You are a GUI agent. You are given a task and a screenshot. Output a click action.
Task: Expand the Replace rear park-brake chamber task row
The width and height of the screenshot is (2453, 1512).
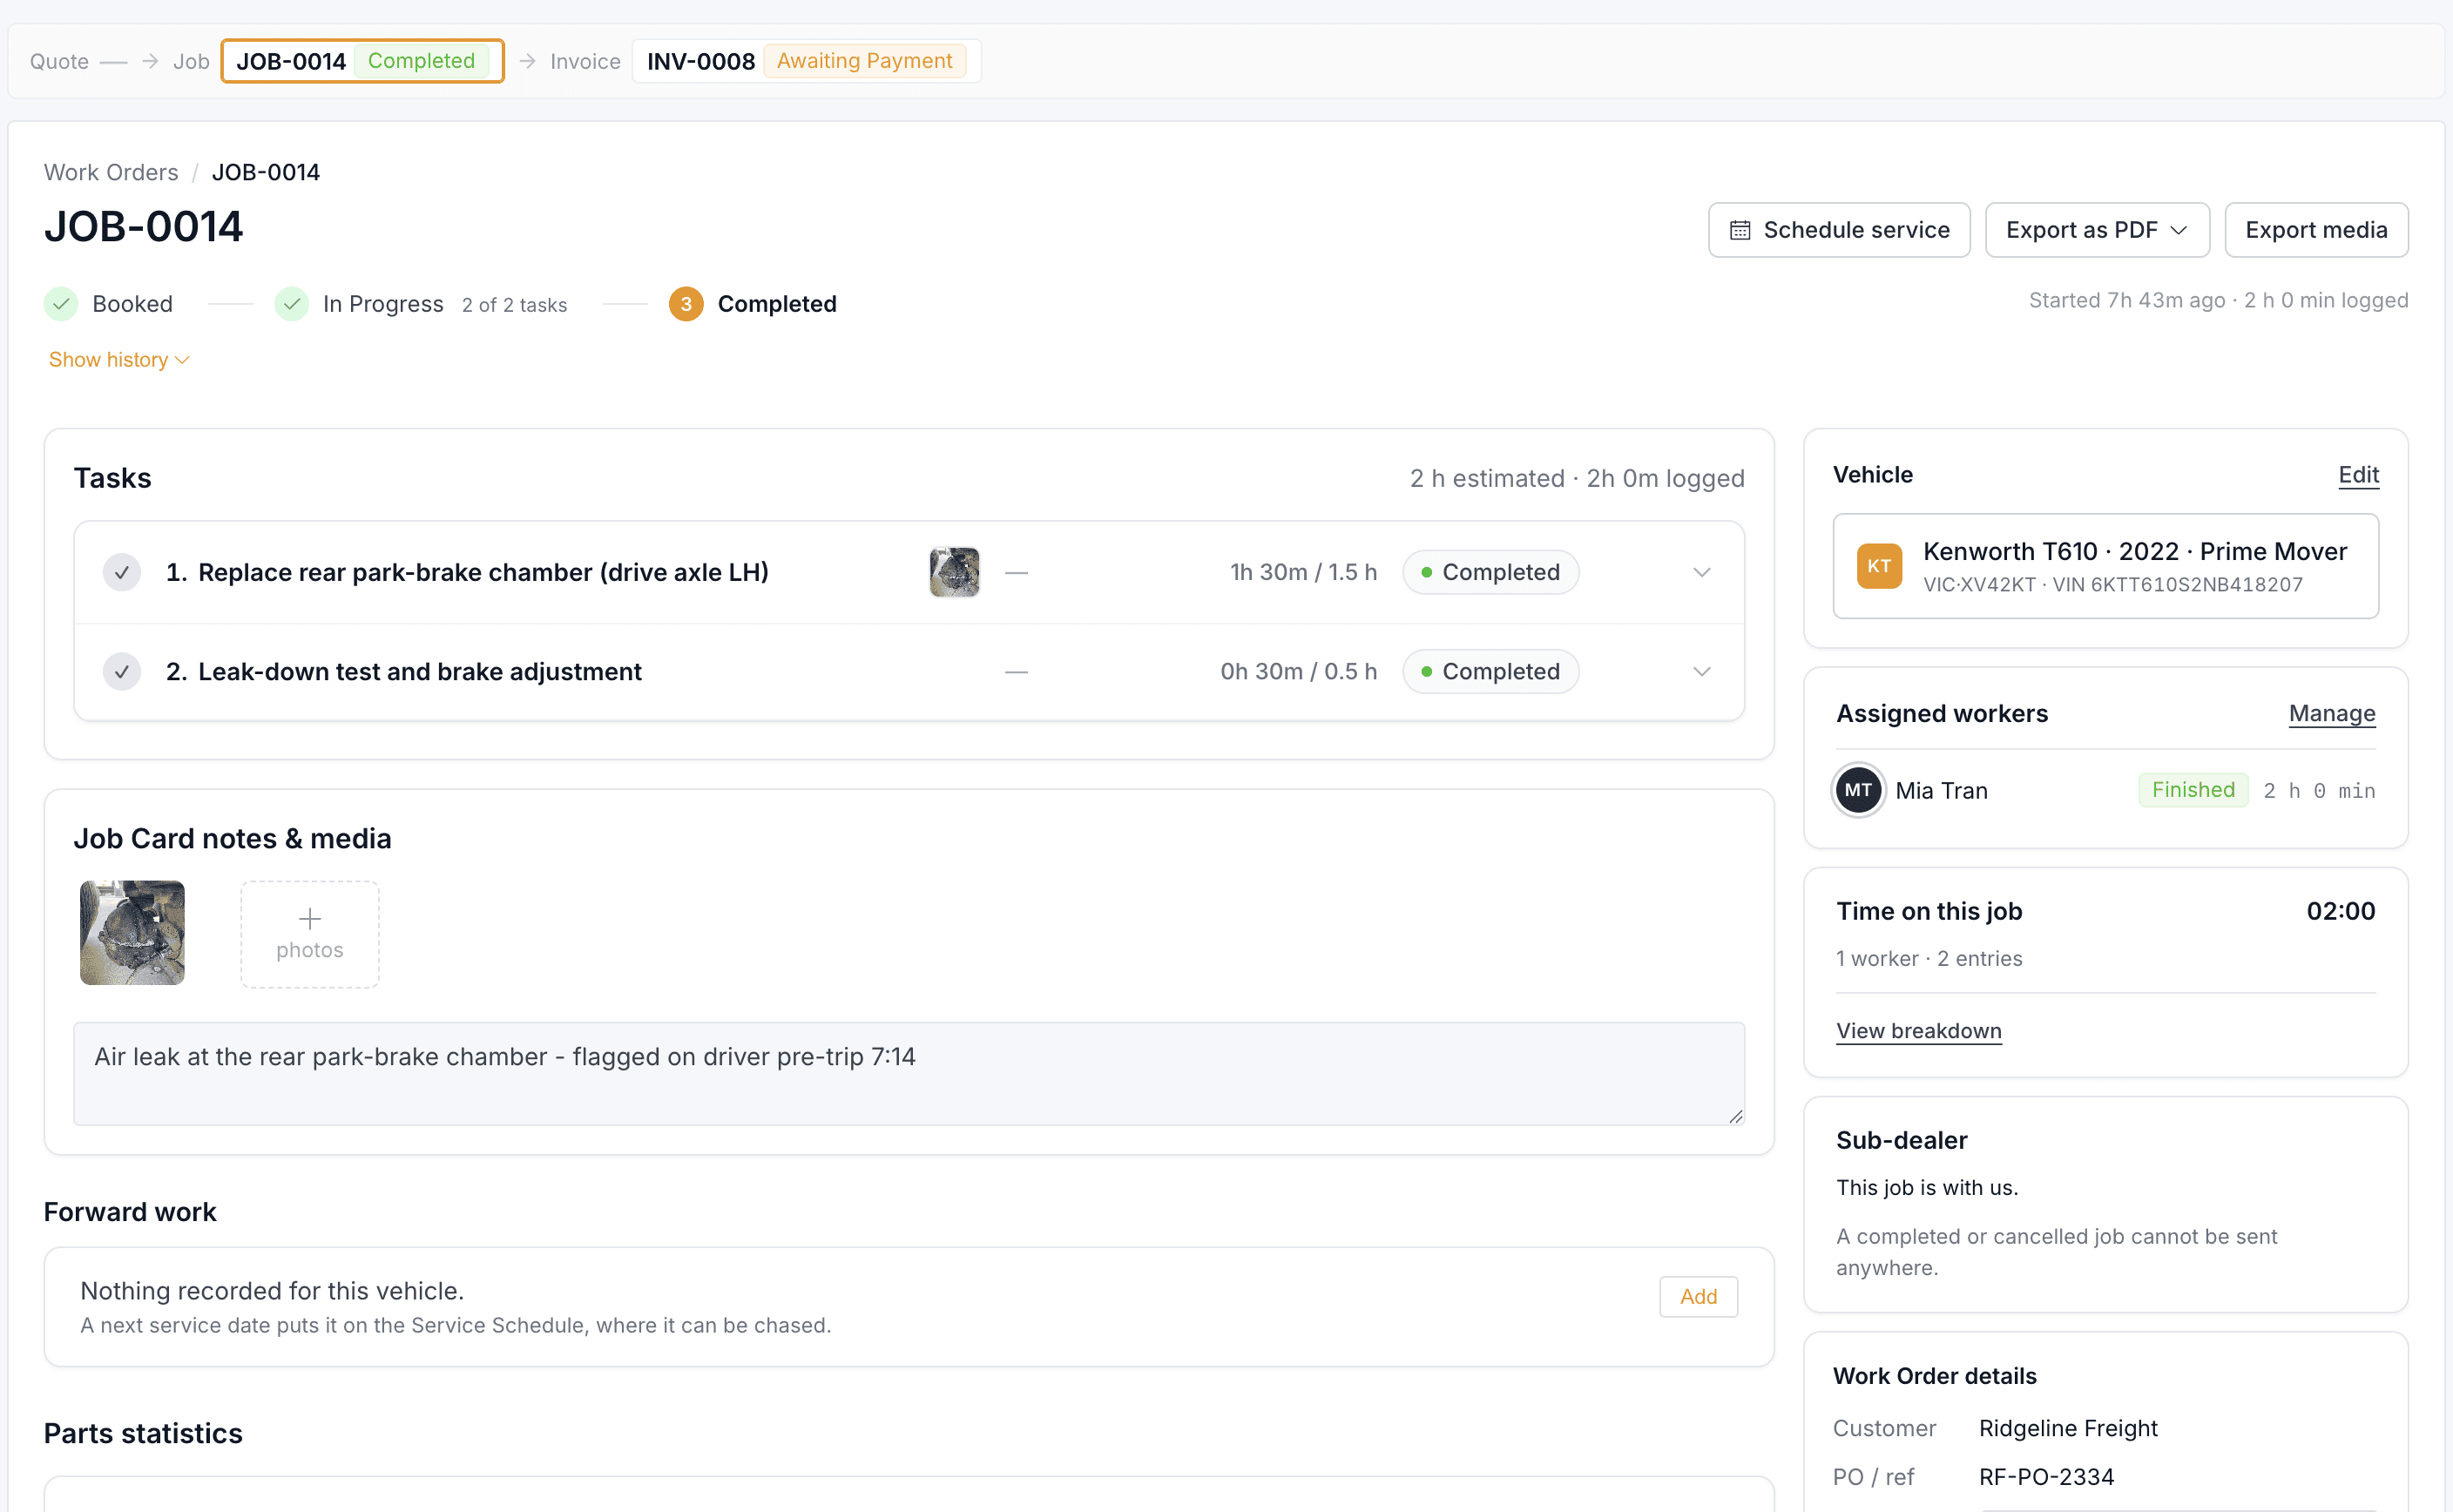[x=1702, y=573]
